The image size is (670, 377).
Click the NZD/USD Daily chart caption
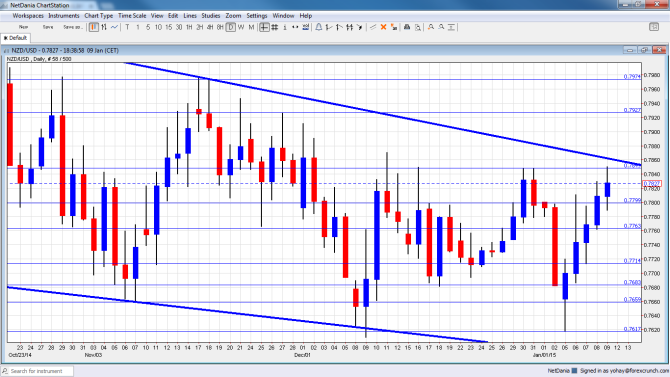(x=39, y=59)
